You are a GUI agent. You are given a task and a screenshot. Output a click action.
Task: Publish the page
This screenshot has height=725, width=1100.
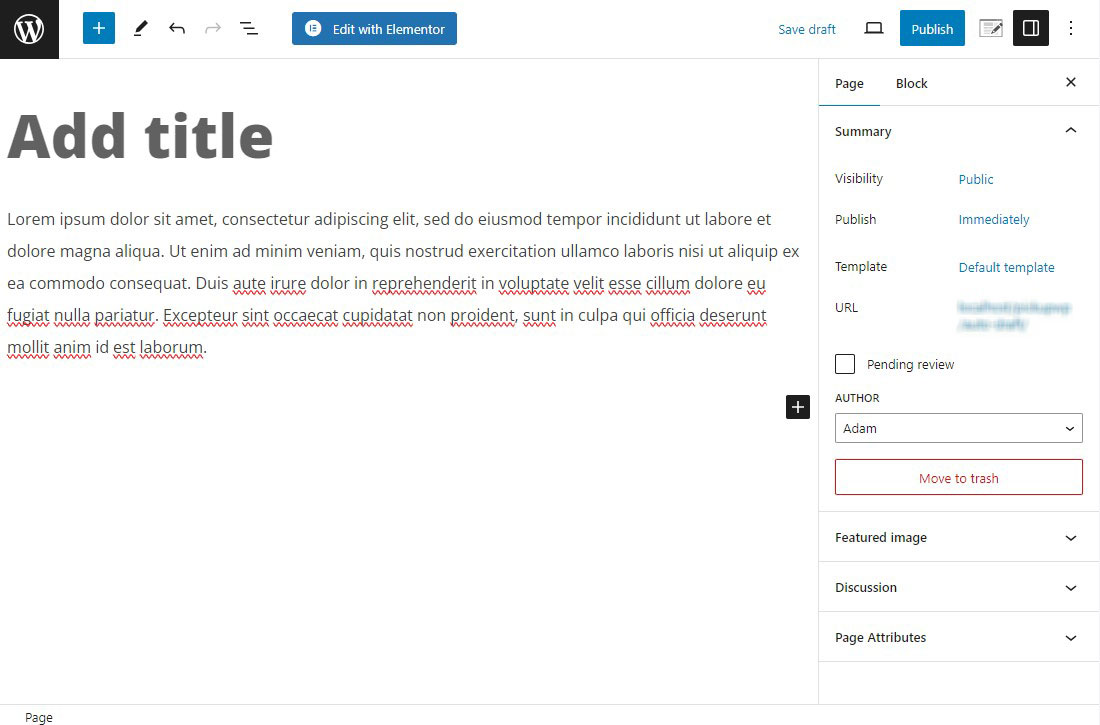pyautogui.click(x=932, y=29)
